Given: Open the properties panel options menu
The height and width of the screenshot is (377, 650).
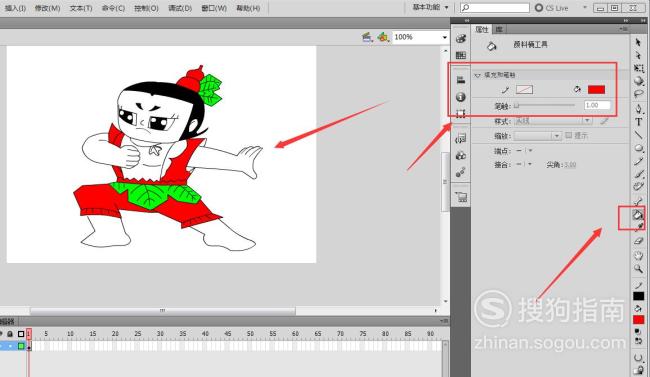Looking at the screenshot, I should 623,29.
